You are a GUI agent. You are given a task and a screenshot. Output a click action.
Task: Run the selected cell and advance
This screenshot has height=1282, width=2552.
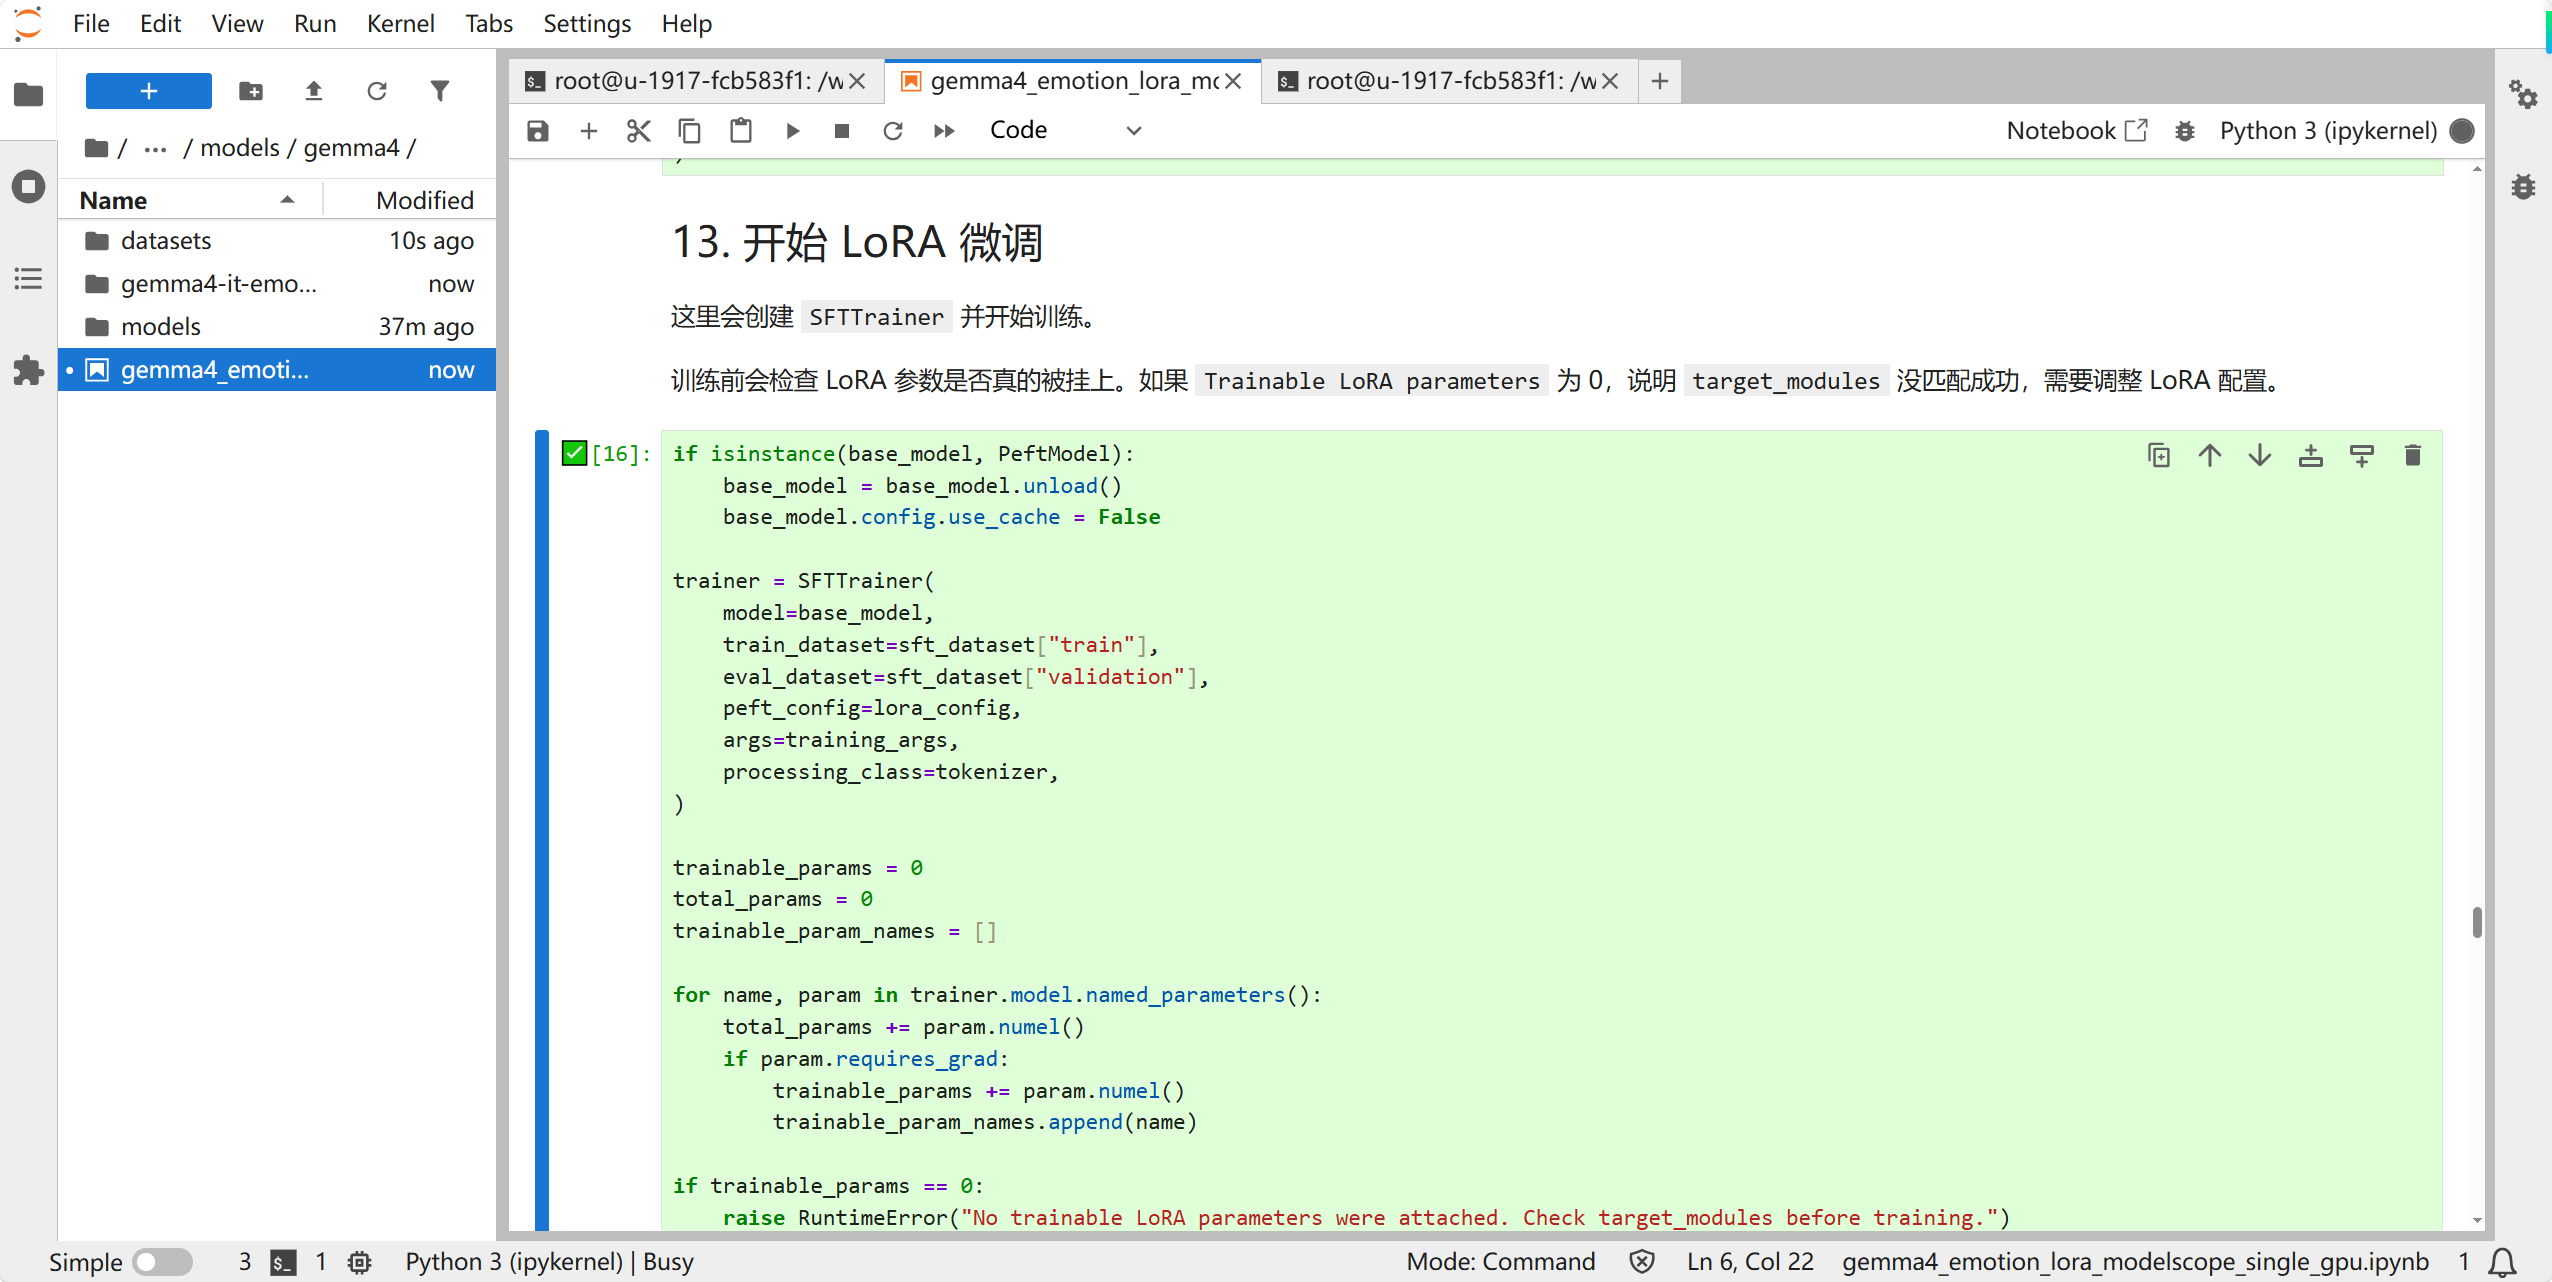792,131
